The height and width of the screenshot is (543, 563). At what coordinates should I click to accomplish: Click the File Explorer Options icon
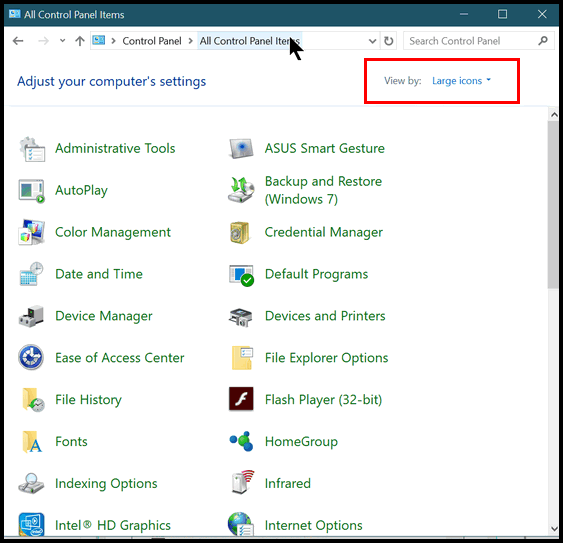tap(242, 358)
